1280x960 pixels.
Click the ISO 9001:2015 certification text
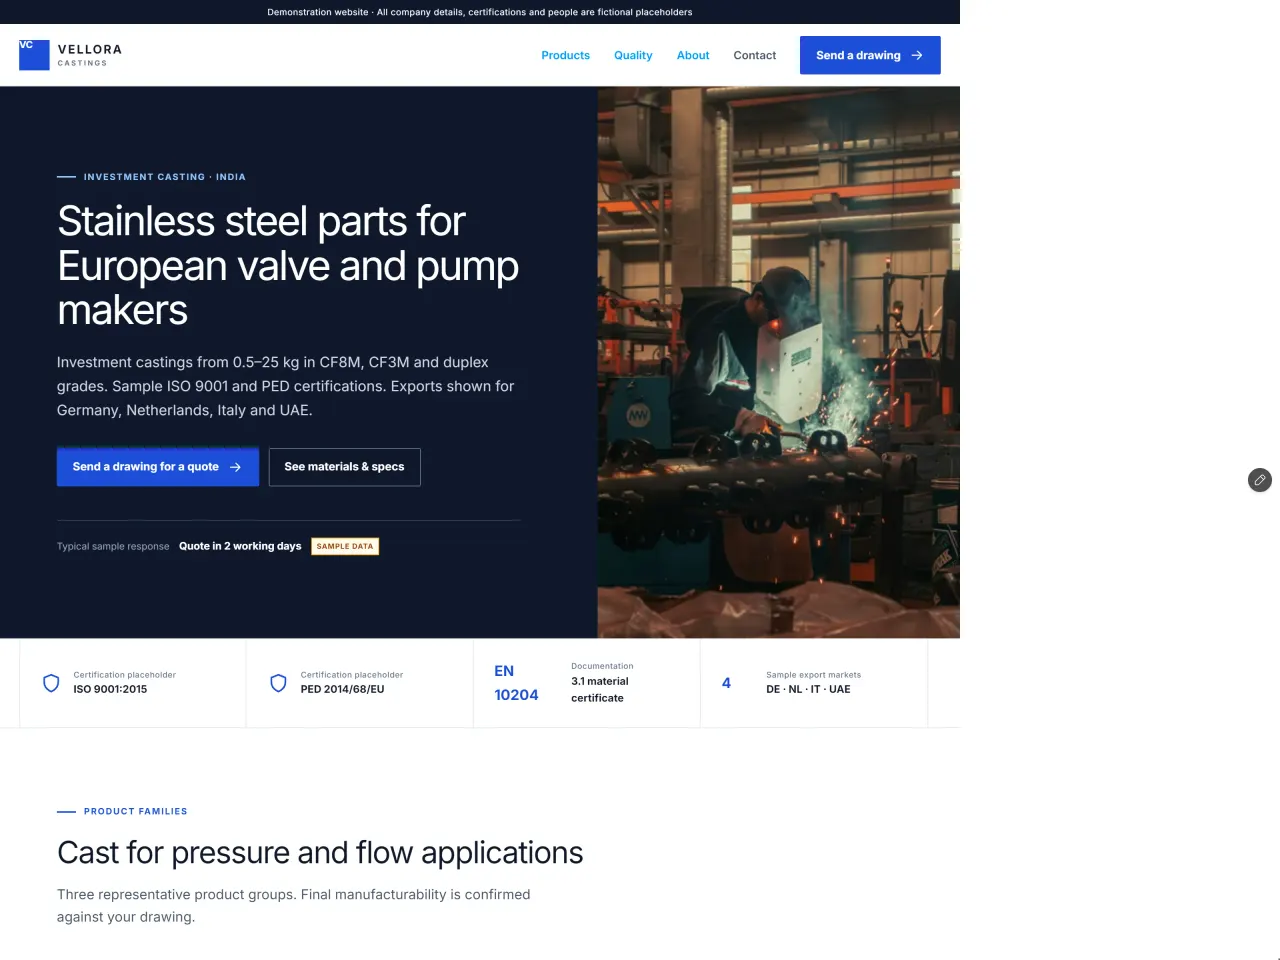110,689
